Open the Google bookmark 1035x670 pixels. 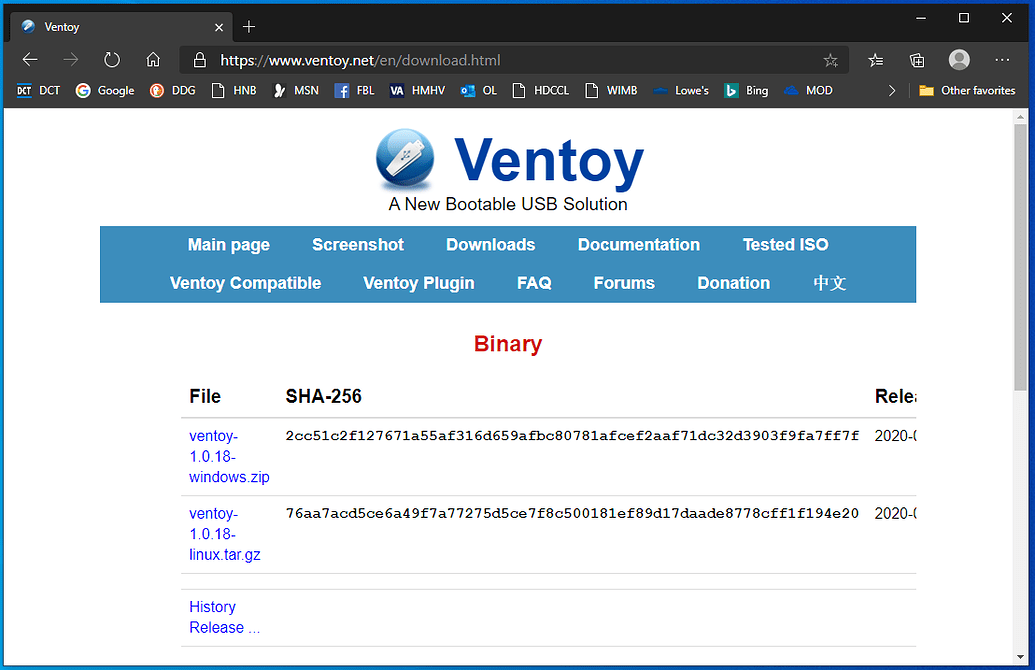pyautogui.click(x=105, y=90)
